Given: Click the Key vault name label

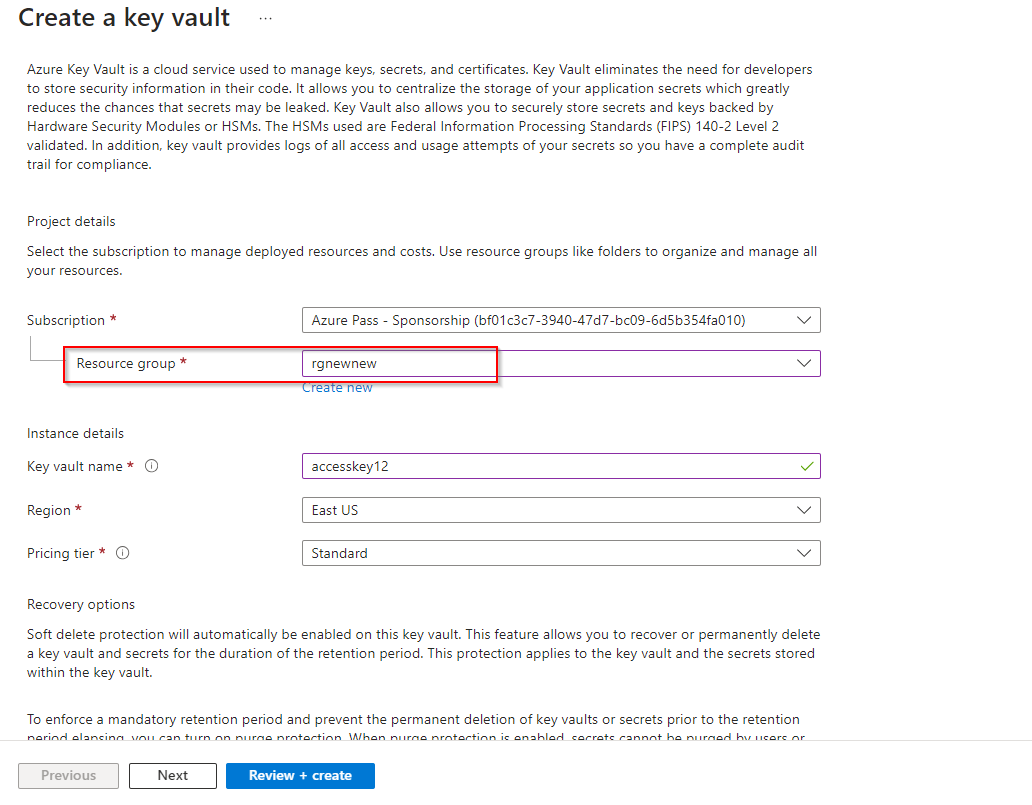Looking at the screenshot, I should pyautogui.click(x=75, y=466).
